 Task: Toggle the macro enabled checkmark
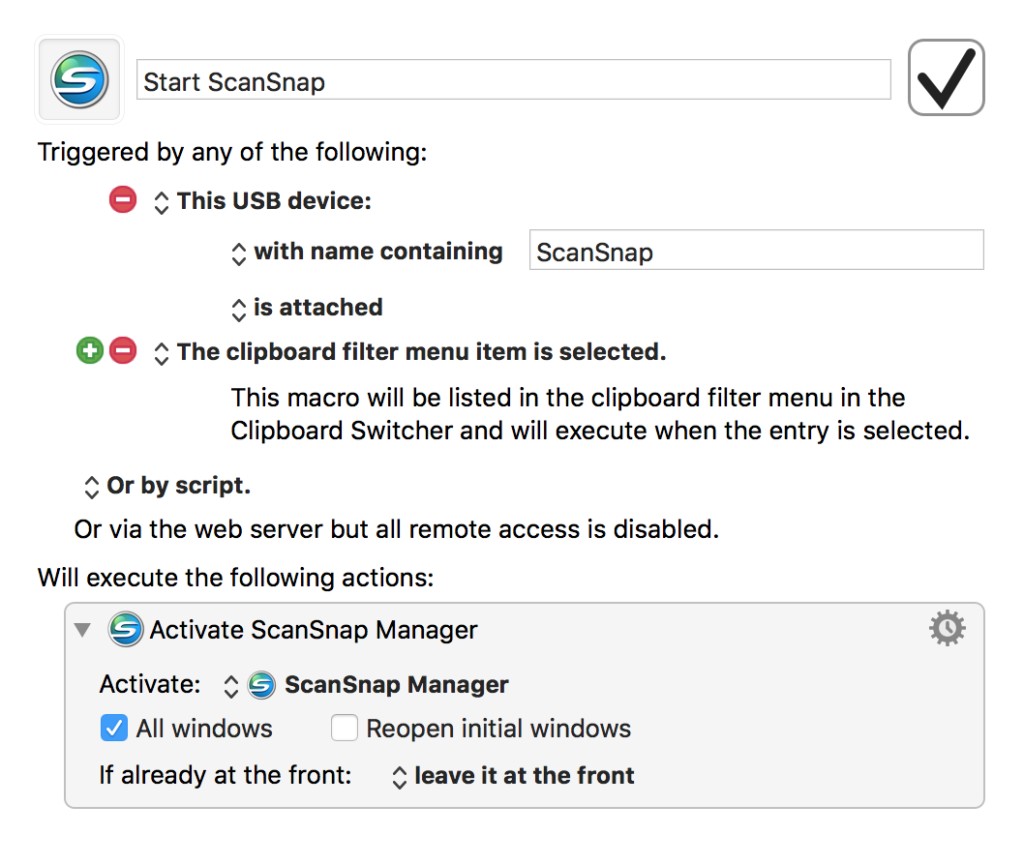click(946, 77)
